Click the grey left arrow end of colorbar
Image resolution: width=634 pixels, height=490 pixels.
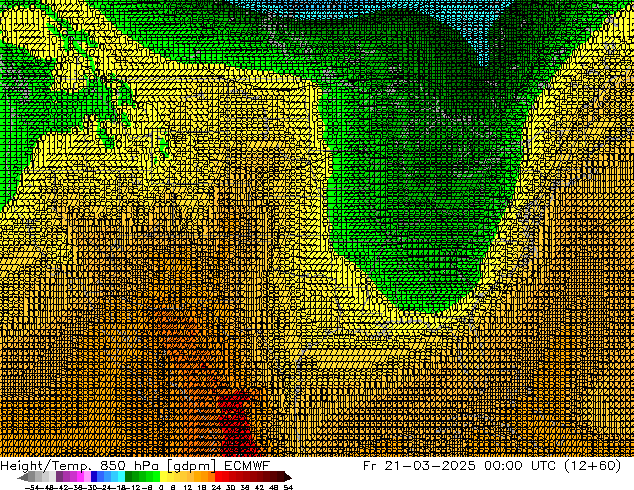point(23,477)
